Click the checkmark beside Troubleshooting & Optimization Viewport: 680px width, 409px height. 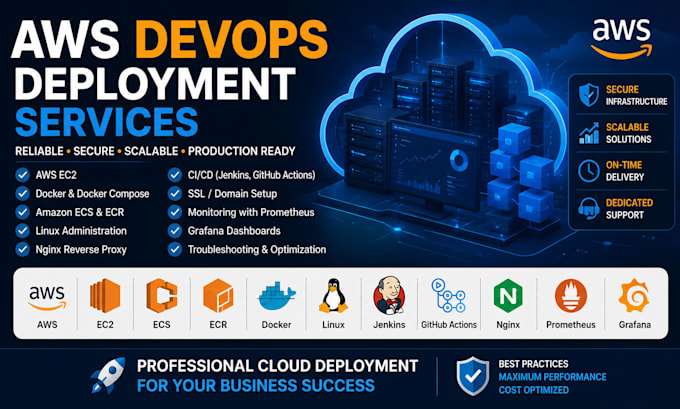coord(175,249)
